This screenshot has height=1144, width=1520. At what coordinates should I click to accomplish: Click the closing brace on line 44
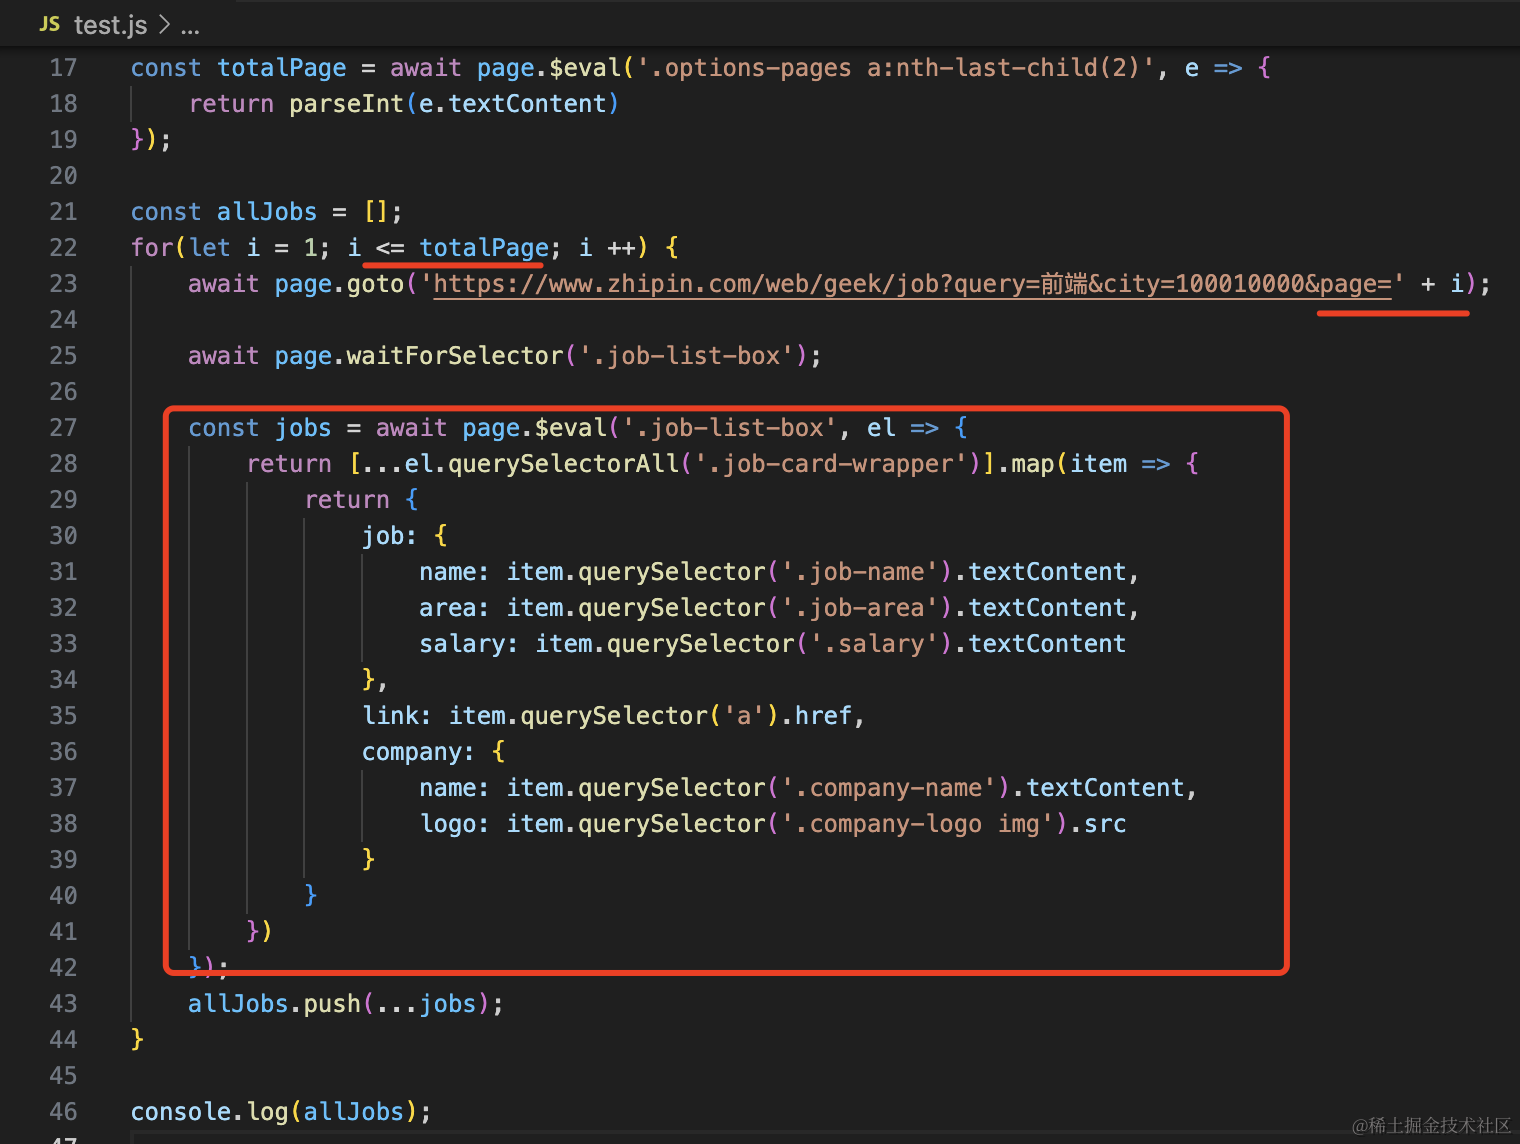(x=137, y=1040)
